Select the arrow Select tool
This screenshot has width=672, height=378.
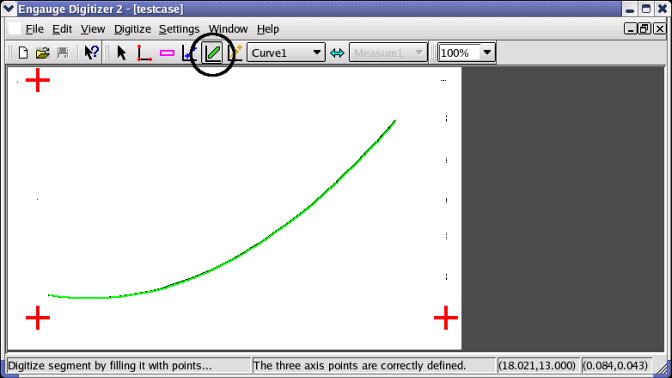click(x=121, y=53)
